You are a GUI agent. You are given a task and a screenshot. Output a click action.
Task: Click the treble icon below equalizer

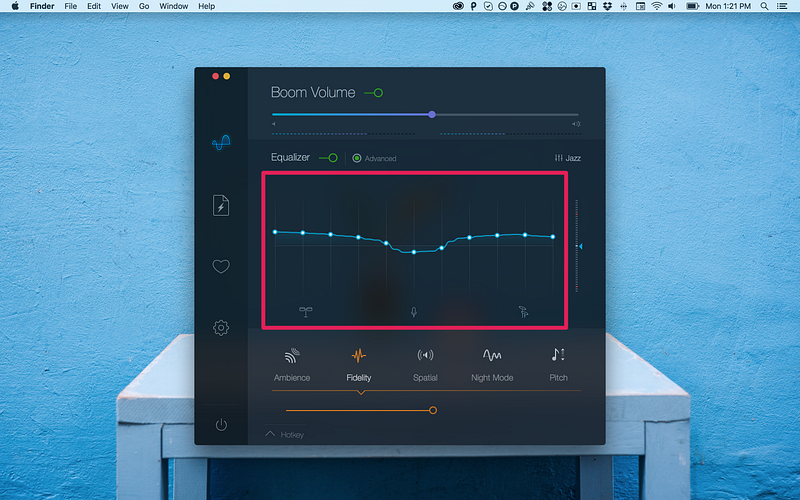(x=523, y=311)
